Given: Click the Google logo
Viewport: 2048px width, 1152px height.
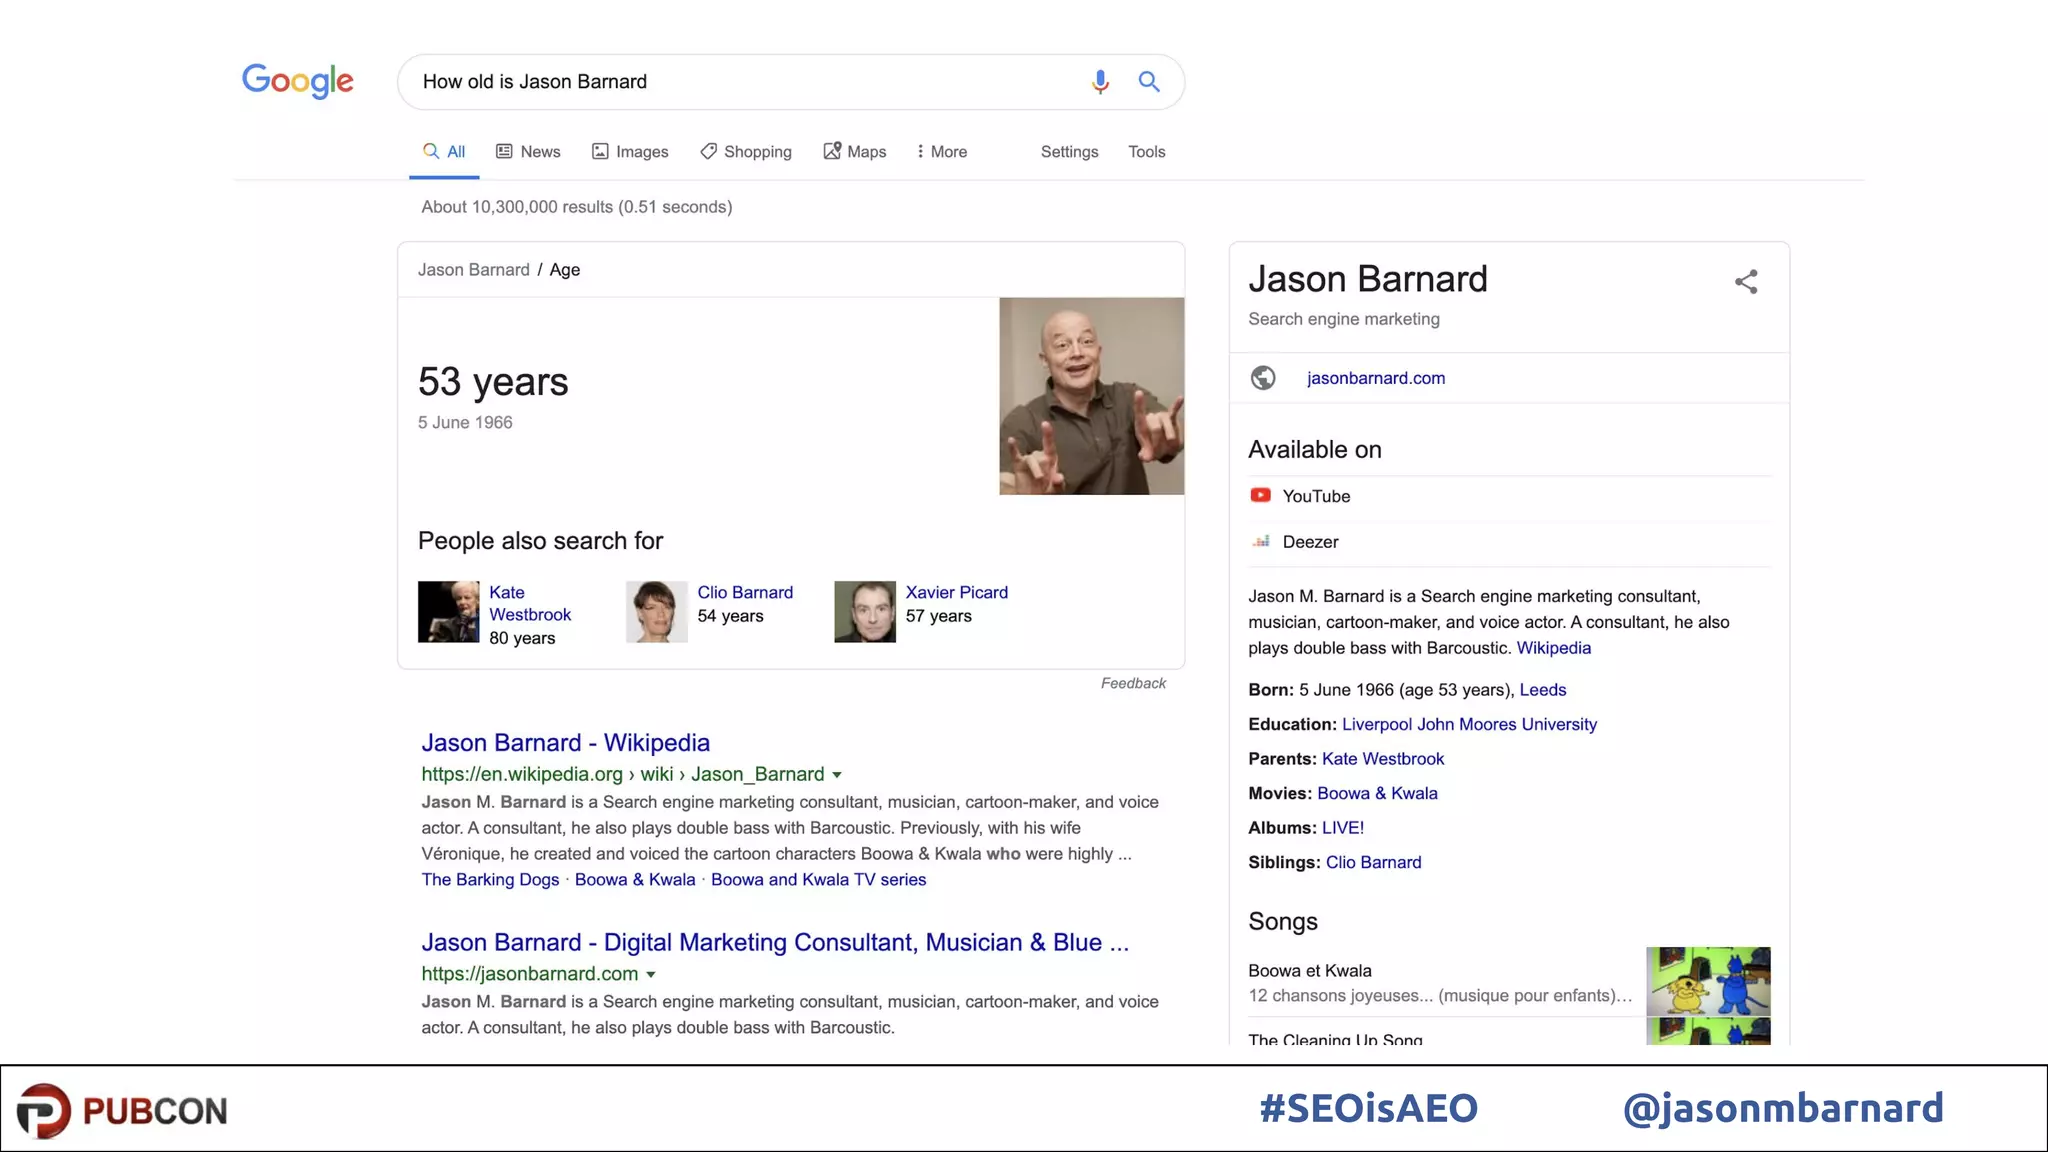Looking at the screenshot, I should click(x=297, y=81).
